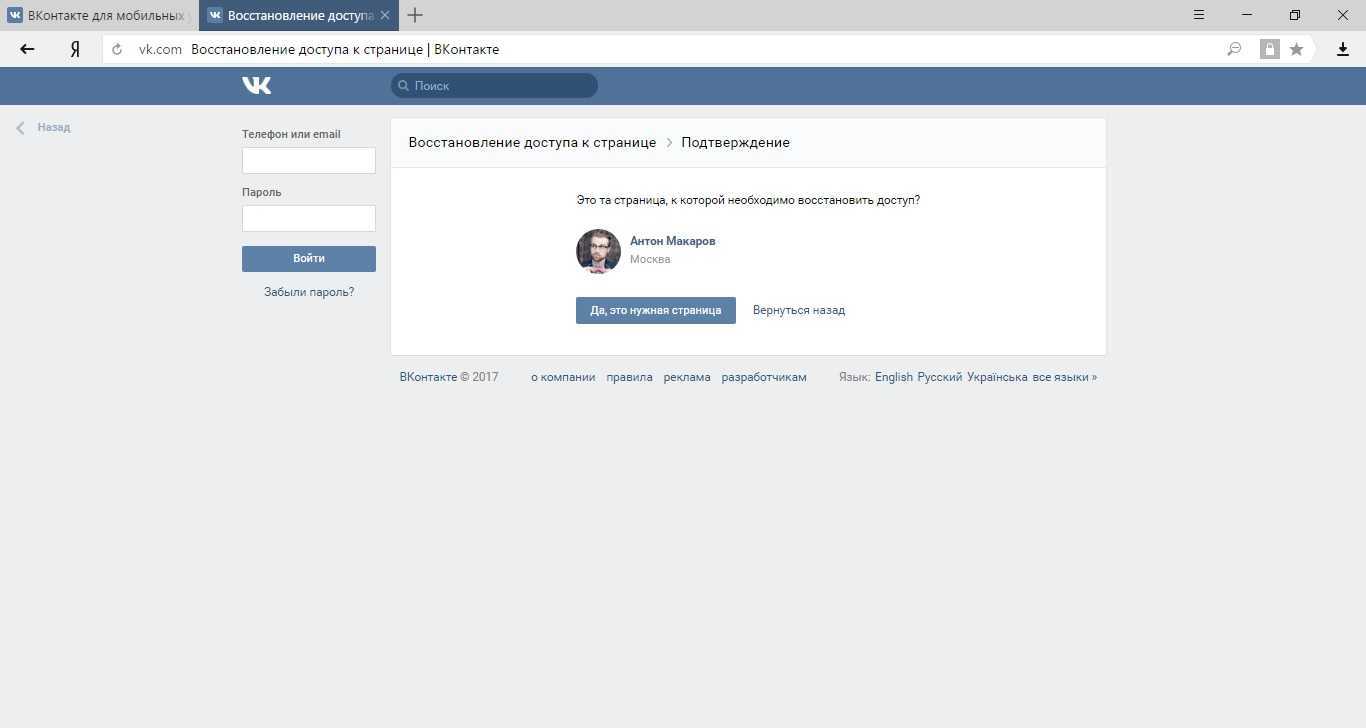This screenshot has height=728, width=1366.
Task: Open the ВКонтакте footer link
Action: click(x=428, y=377)
